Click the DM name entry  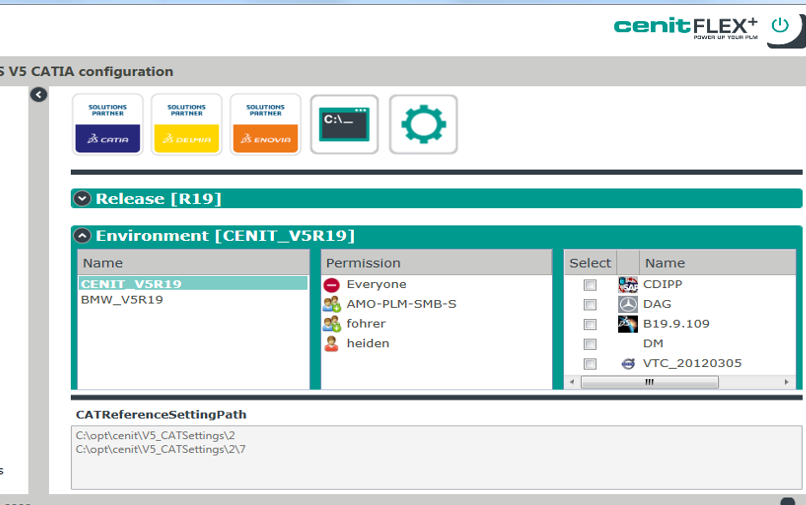pos(653,343)
